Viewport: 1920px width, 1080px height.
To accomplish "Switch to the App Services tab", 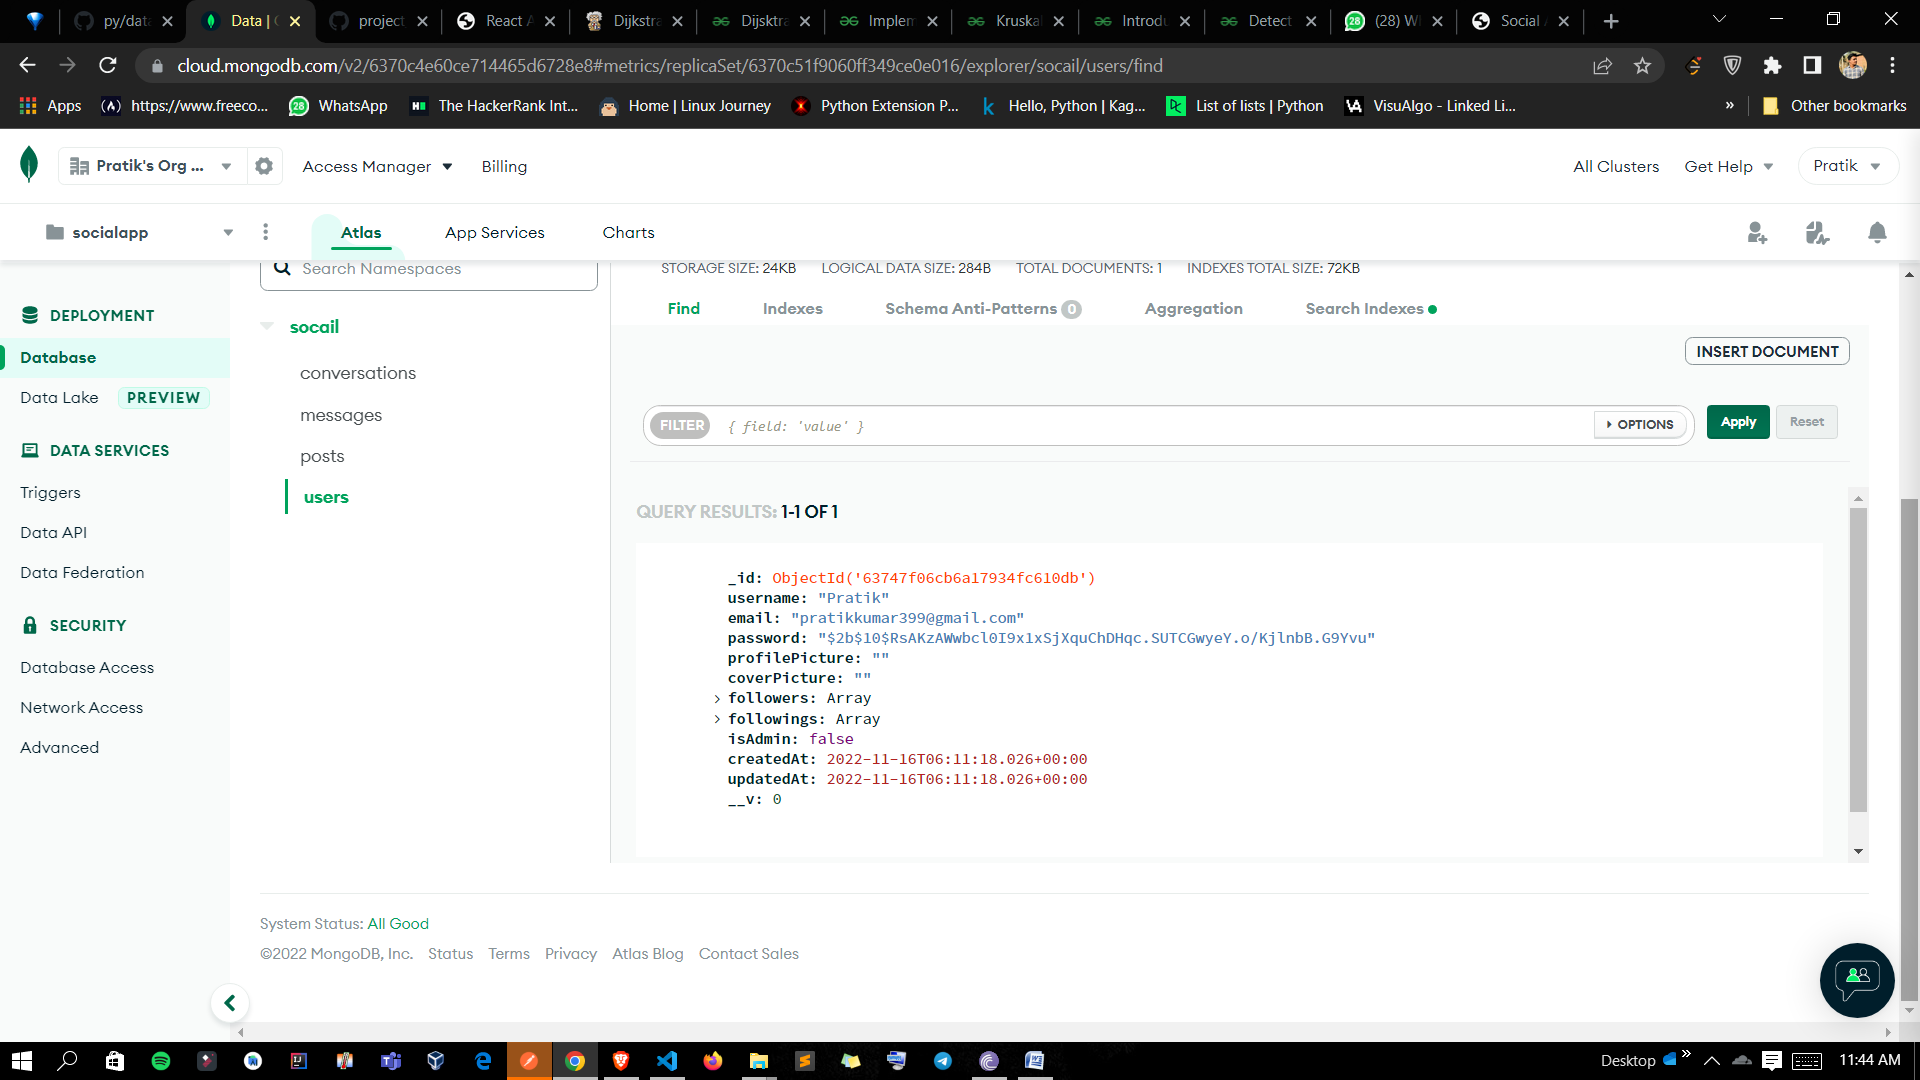I will point(494,232).
